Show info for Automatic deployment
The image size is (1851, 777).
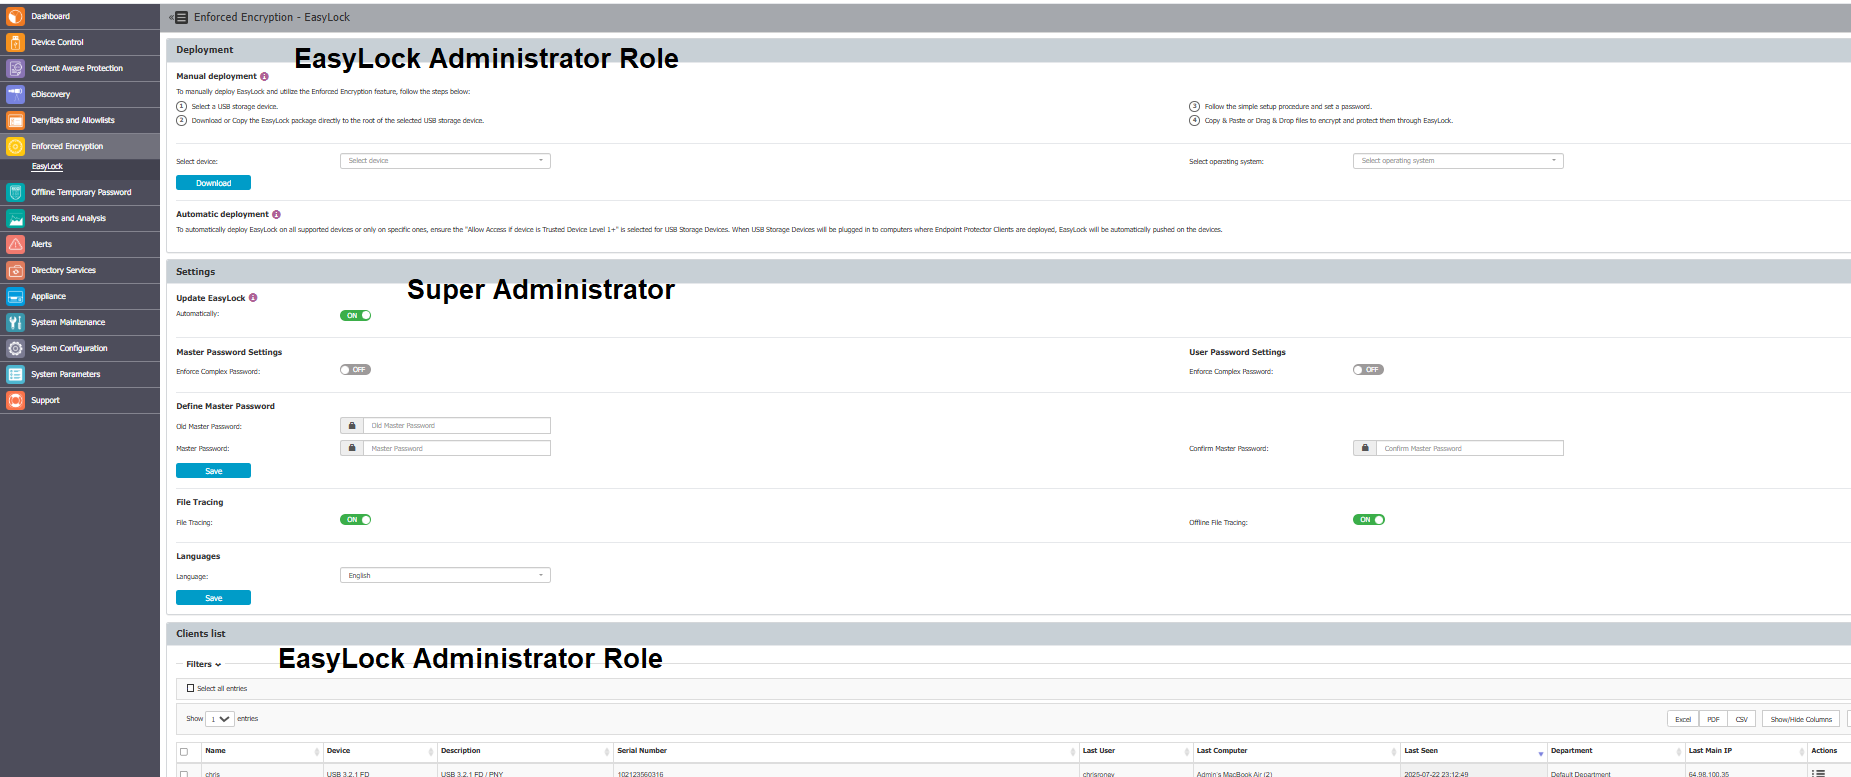[x=276, y=214]
